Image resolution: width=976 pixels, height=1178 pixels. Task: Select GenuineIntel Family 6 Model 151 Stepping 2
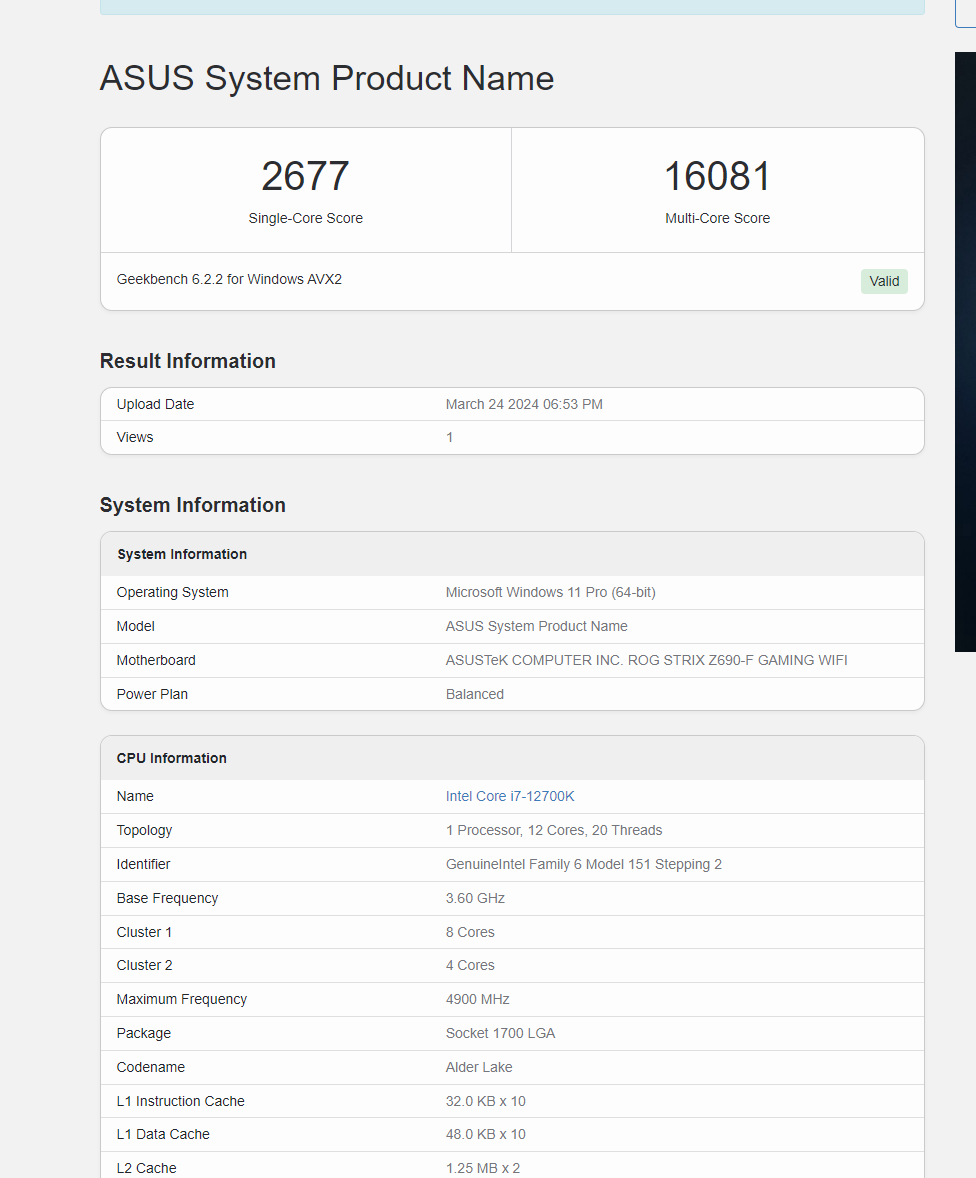pos(583,865)
